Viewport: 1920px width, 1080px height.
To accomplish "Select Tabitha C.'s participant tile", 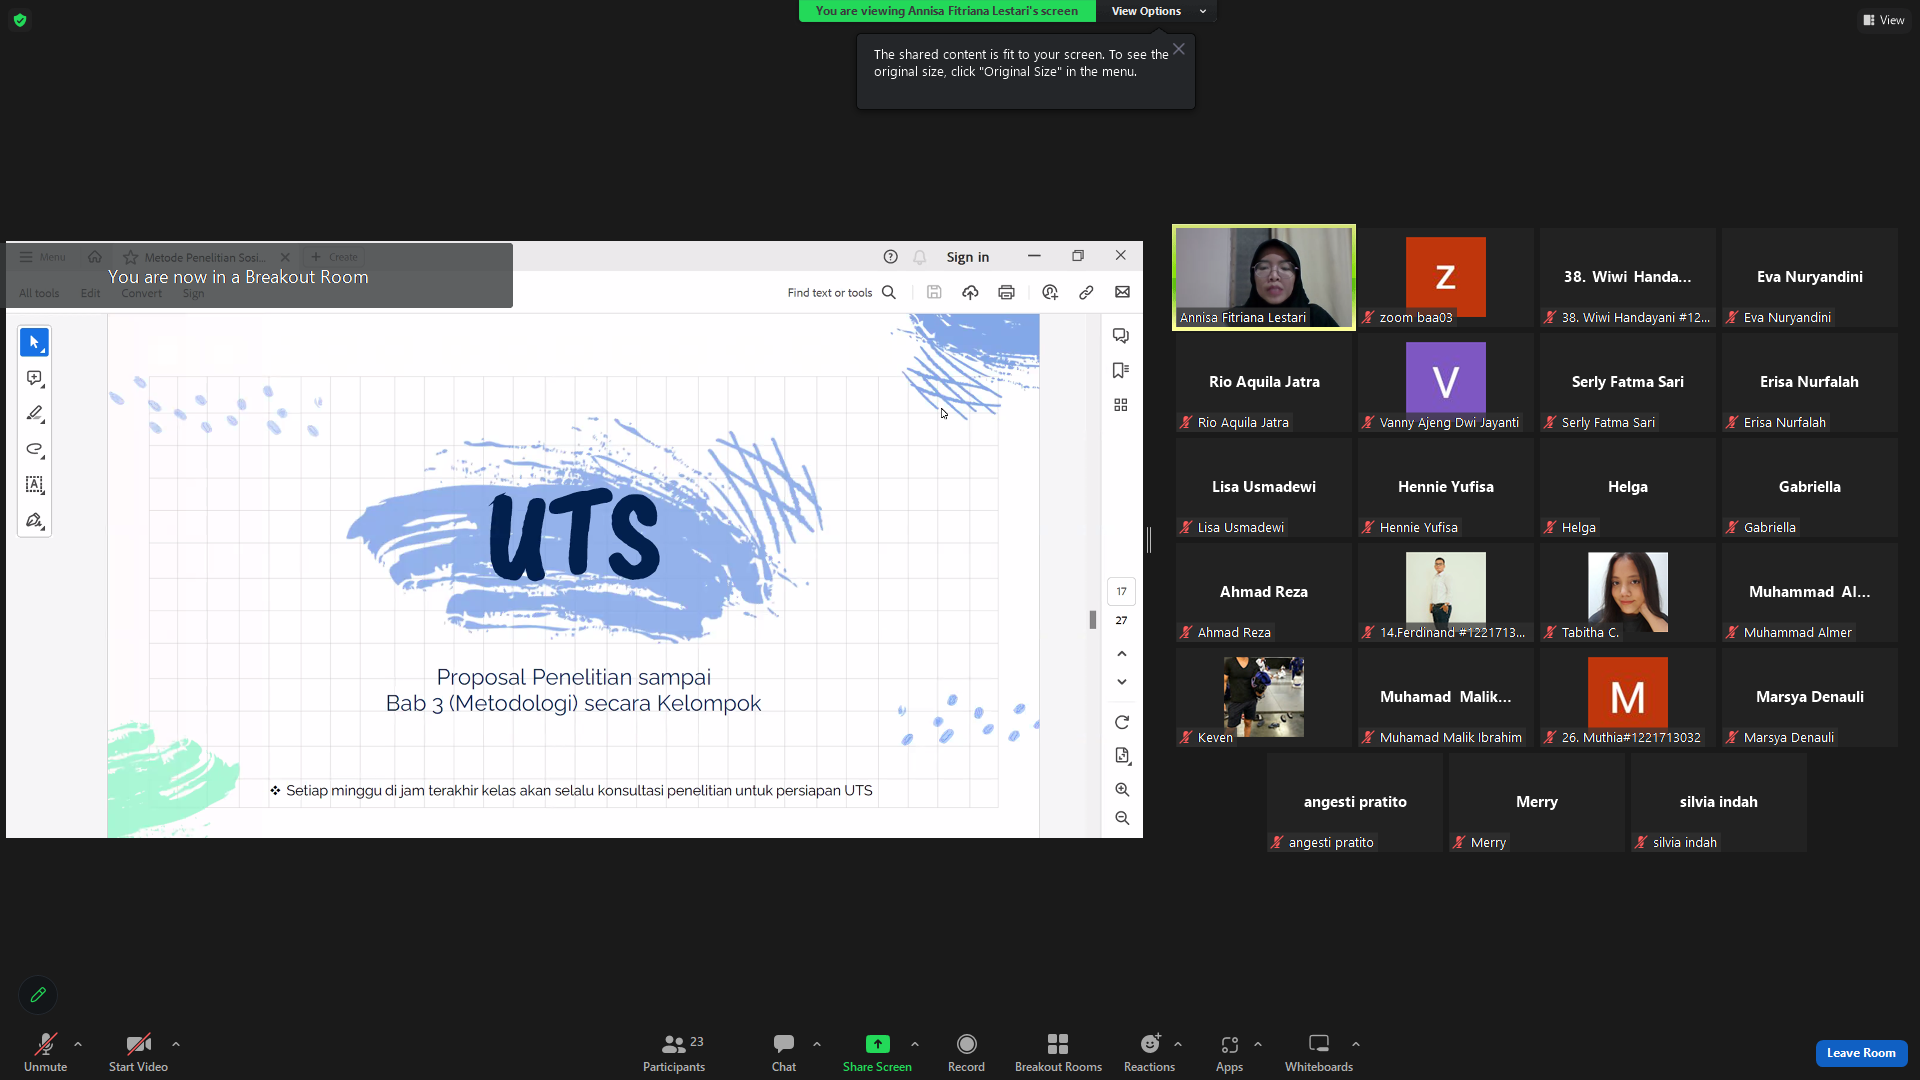I will pyautogui.click(x=1628, y=592).
